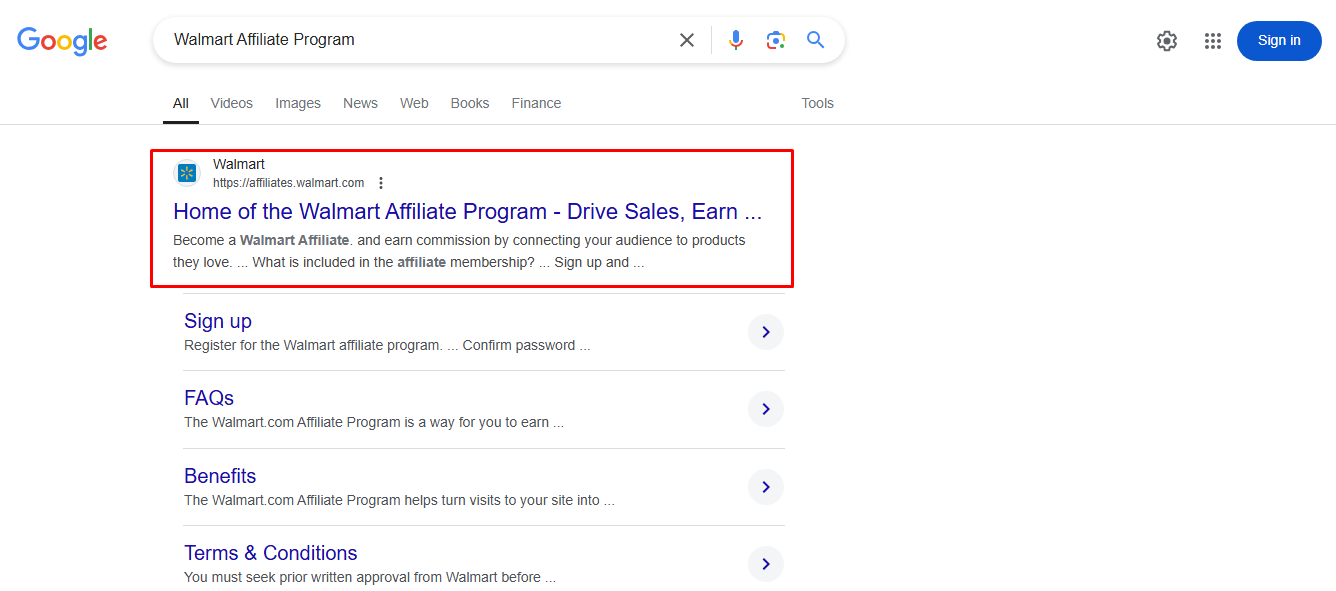Clear the search box text
This screenshot has width=1336, height=591.
687,40
